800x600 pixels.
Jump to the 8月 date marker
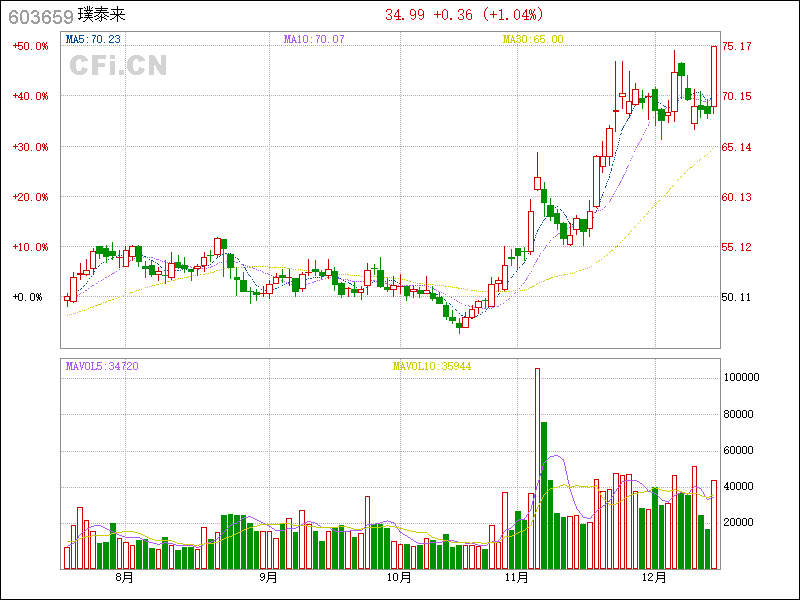point(124,578)
